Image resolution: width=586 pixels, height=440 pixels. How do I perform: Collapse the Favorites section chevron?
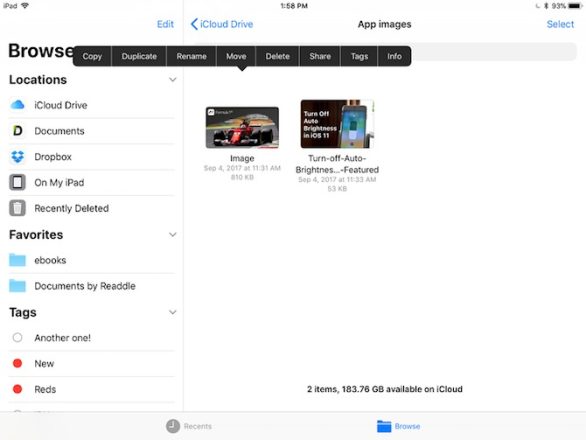173,235
